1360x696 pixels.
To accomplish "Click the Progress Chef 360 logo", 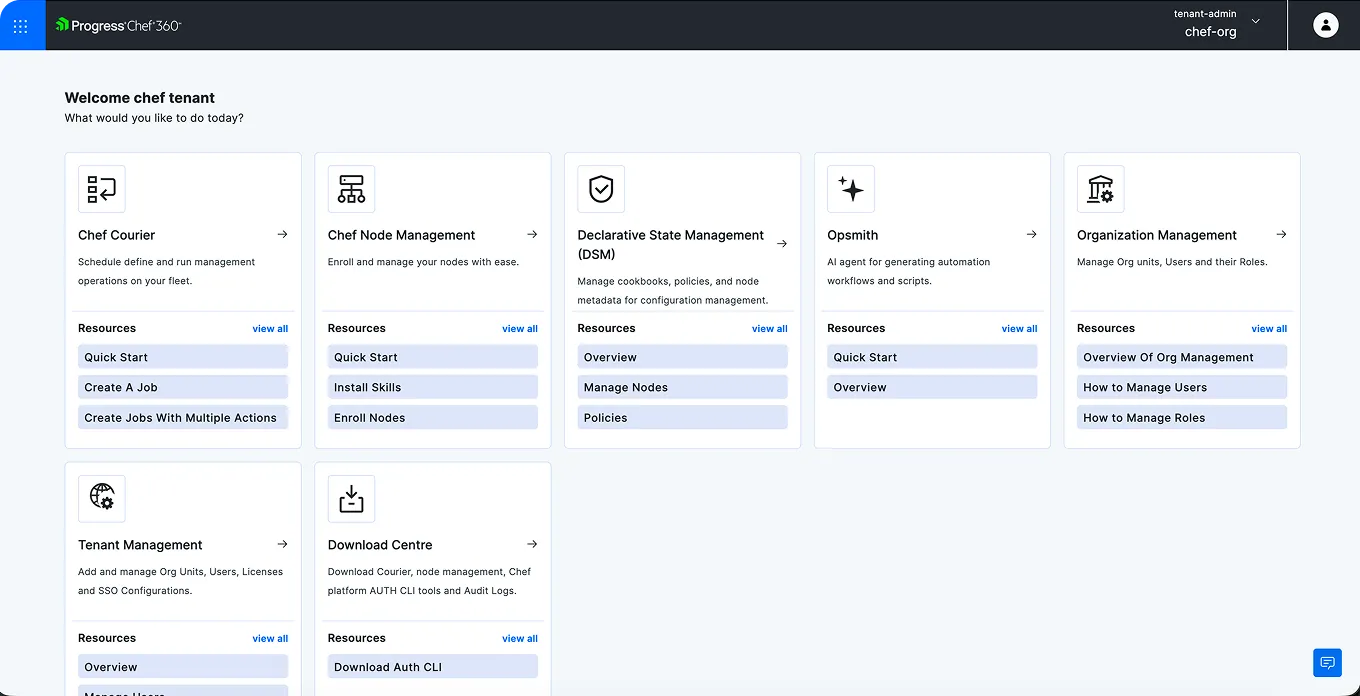I will click(x=118, y=25).
